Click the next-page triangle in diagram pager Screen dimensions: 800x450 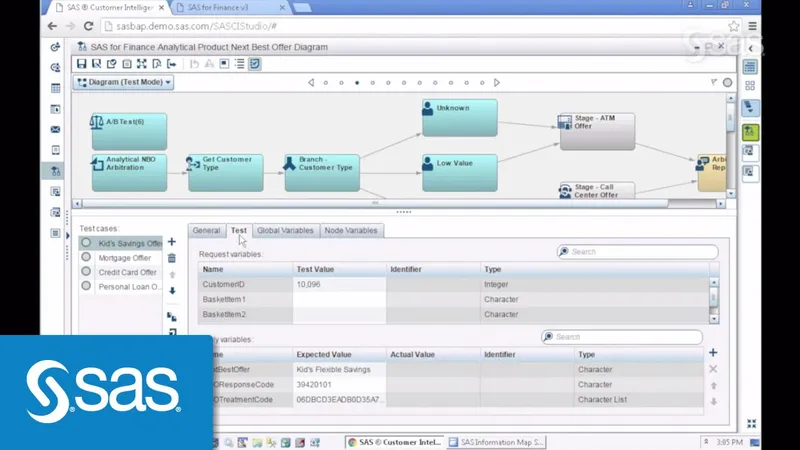tap(497, 82)
